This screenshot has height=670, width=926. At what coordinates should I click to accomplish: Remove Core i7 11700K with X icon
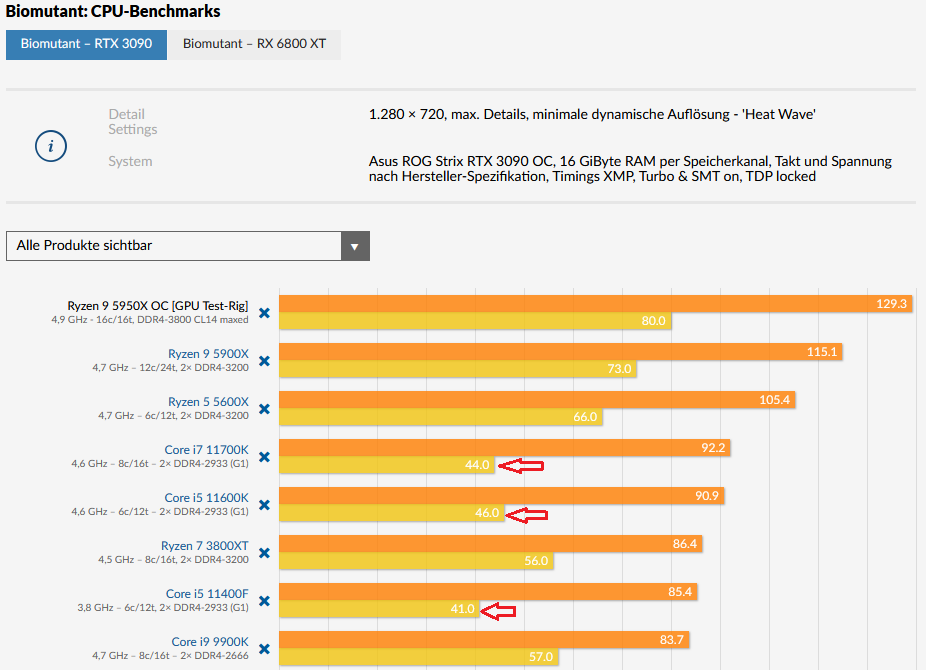[x=265, y=457]
